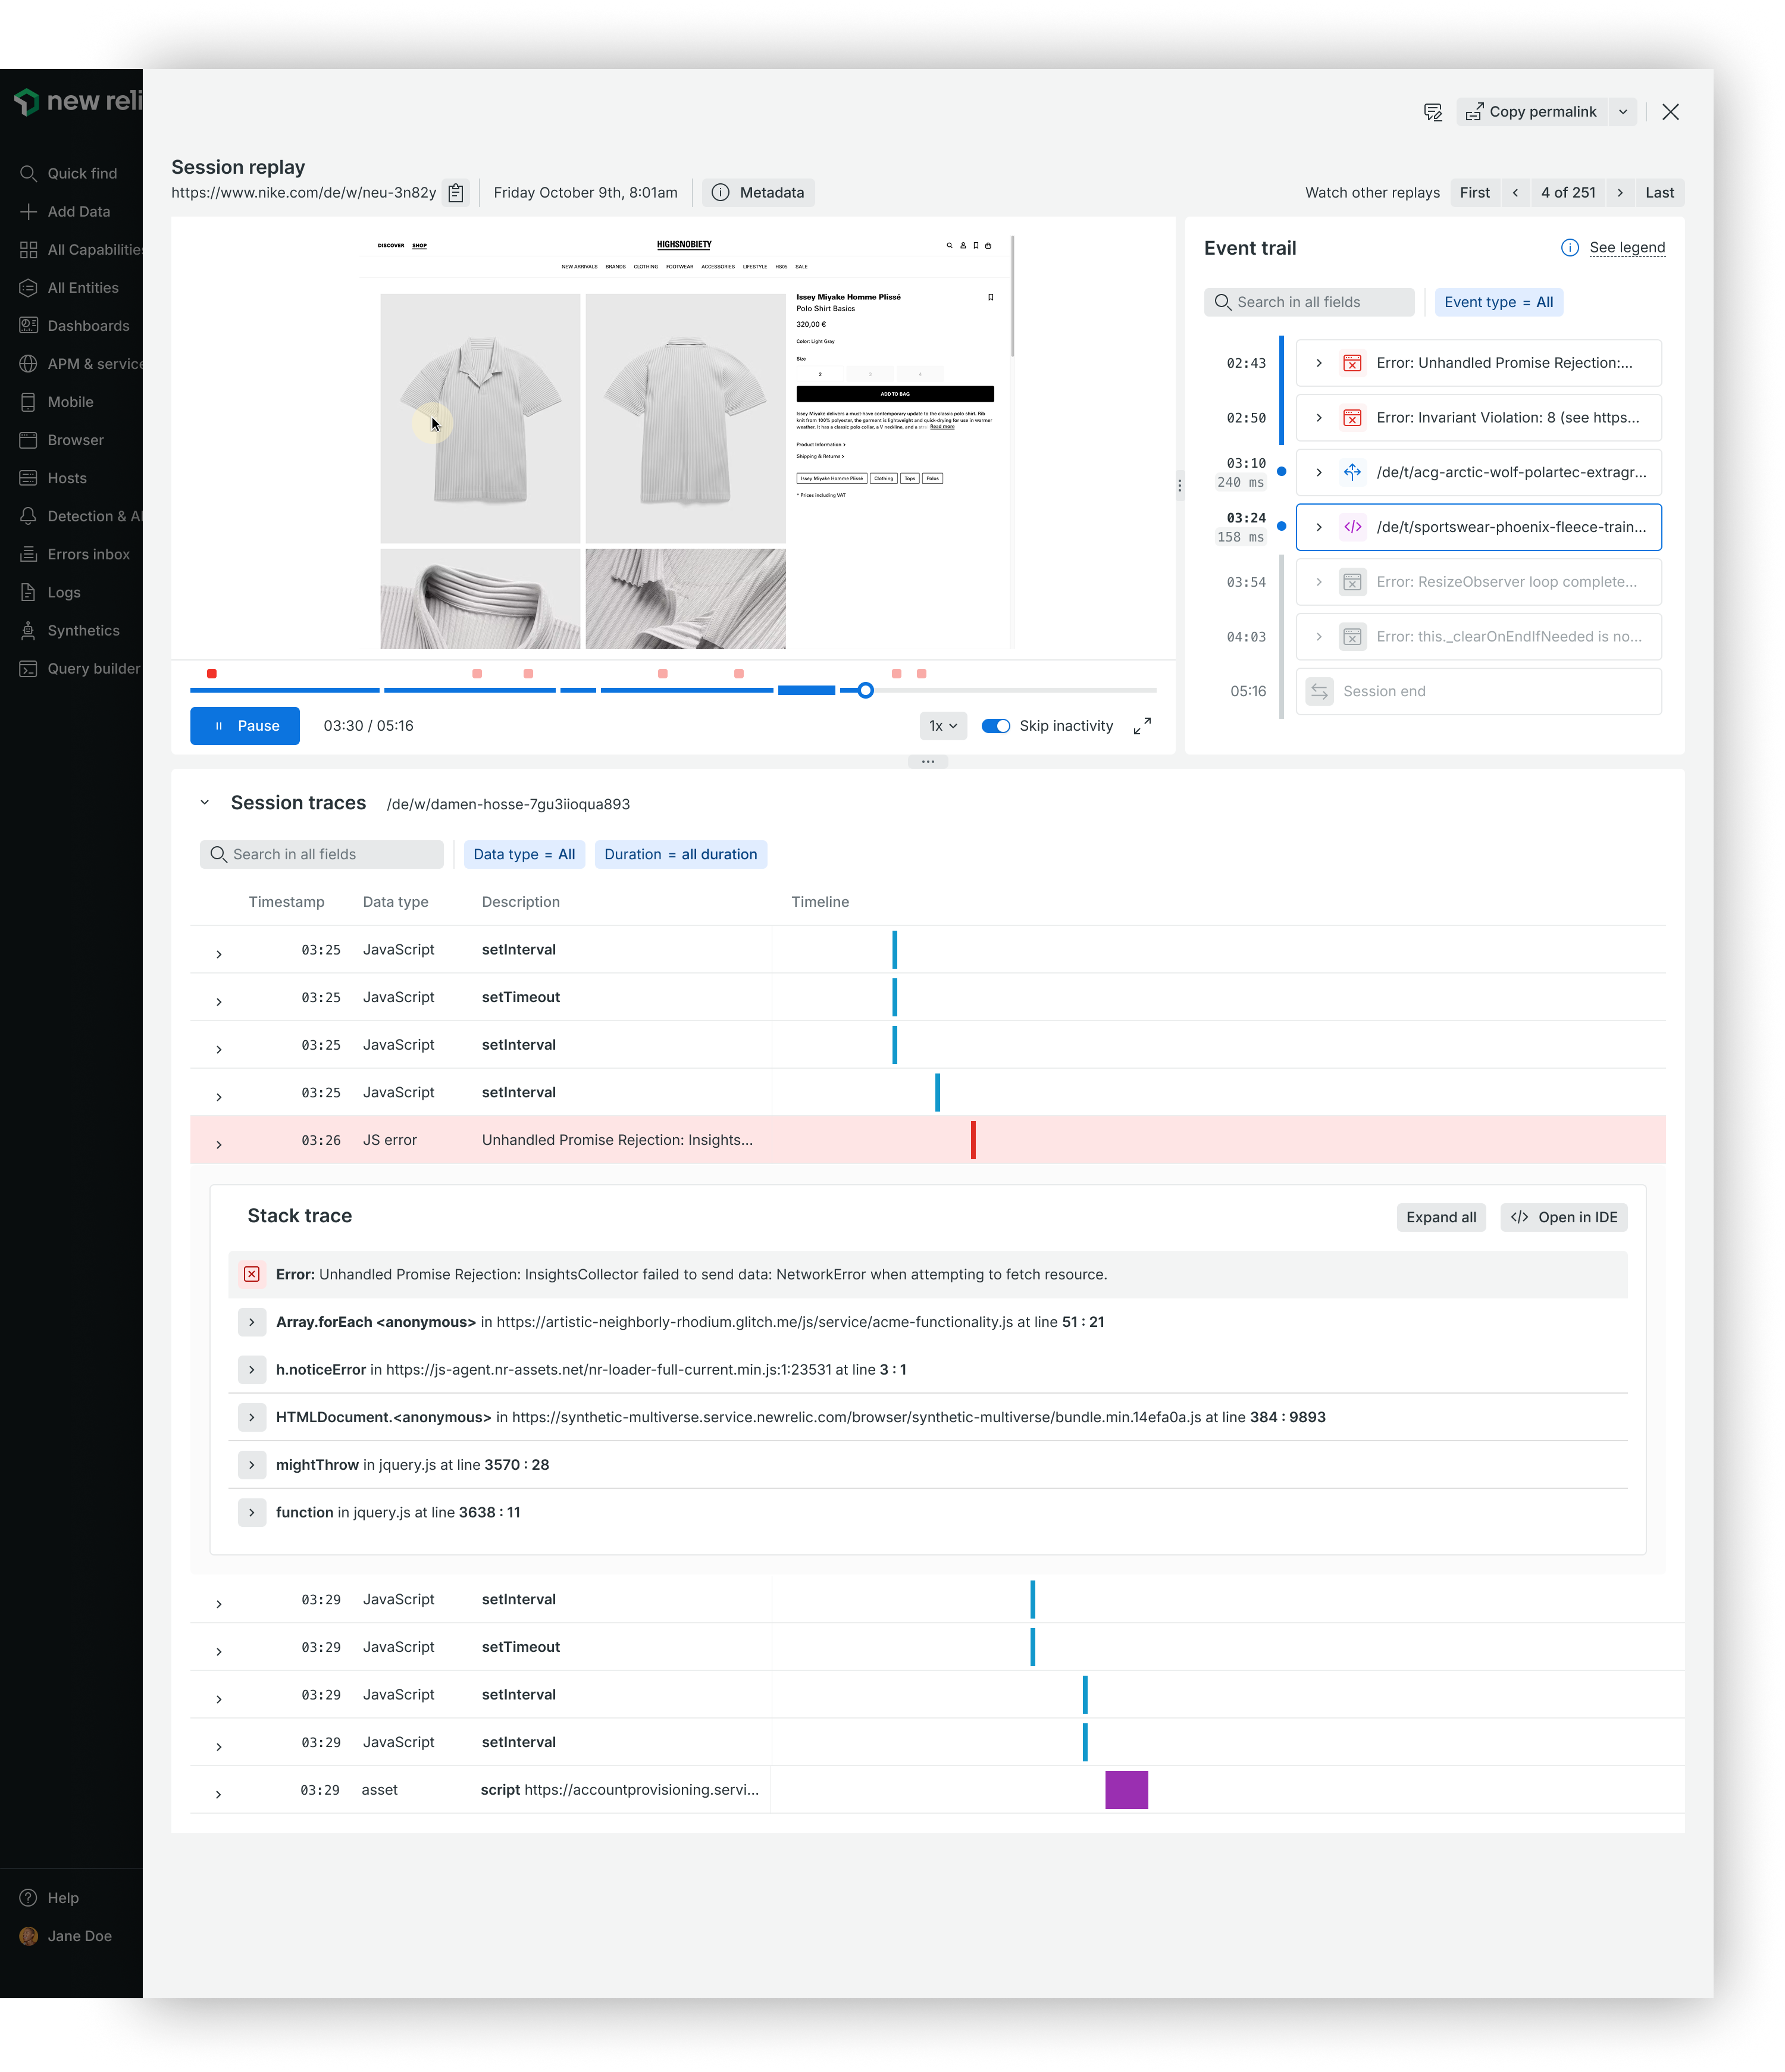Image resolution: width=1785 pixels, height=2072 pixels.
Task: Enter fullscreen replay mode
Action: coord(1142,726)
